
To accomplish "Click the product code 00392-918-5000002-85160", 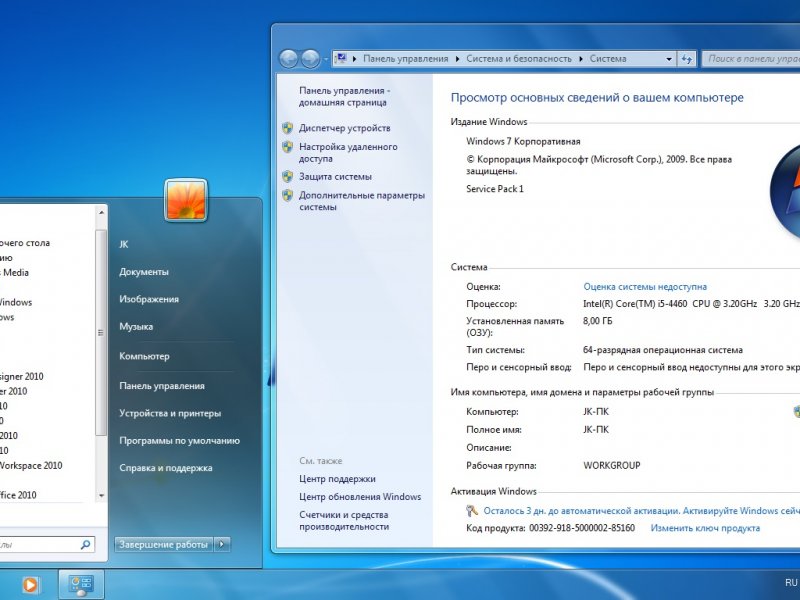I will 582,528.
